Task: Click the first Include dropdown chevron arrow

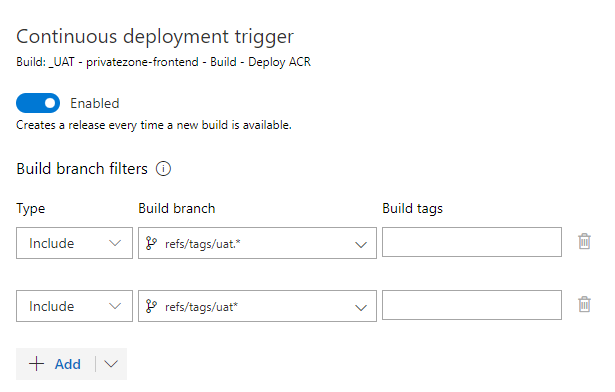Action: (x=115, y=243)
